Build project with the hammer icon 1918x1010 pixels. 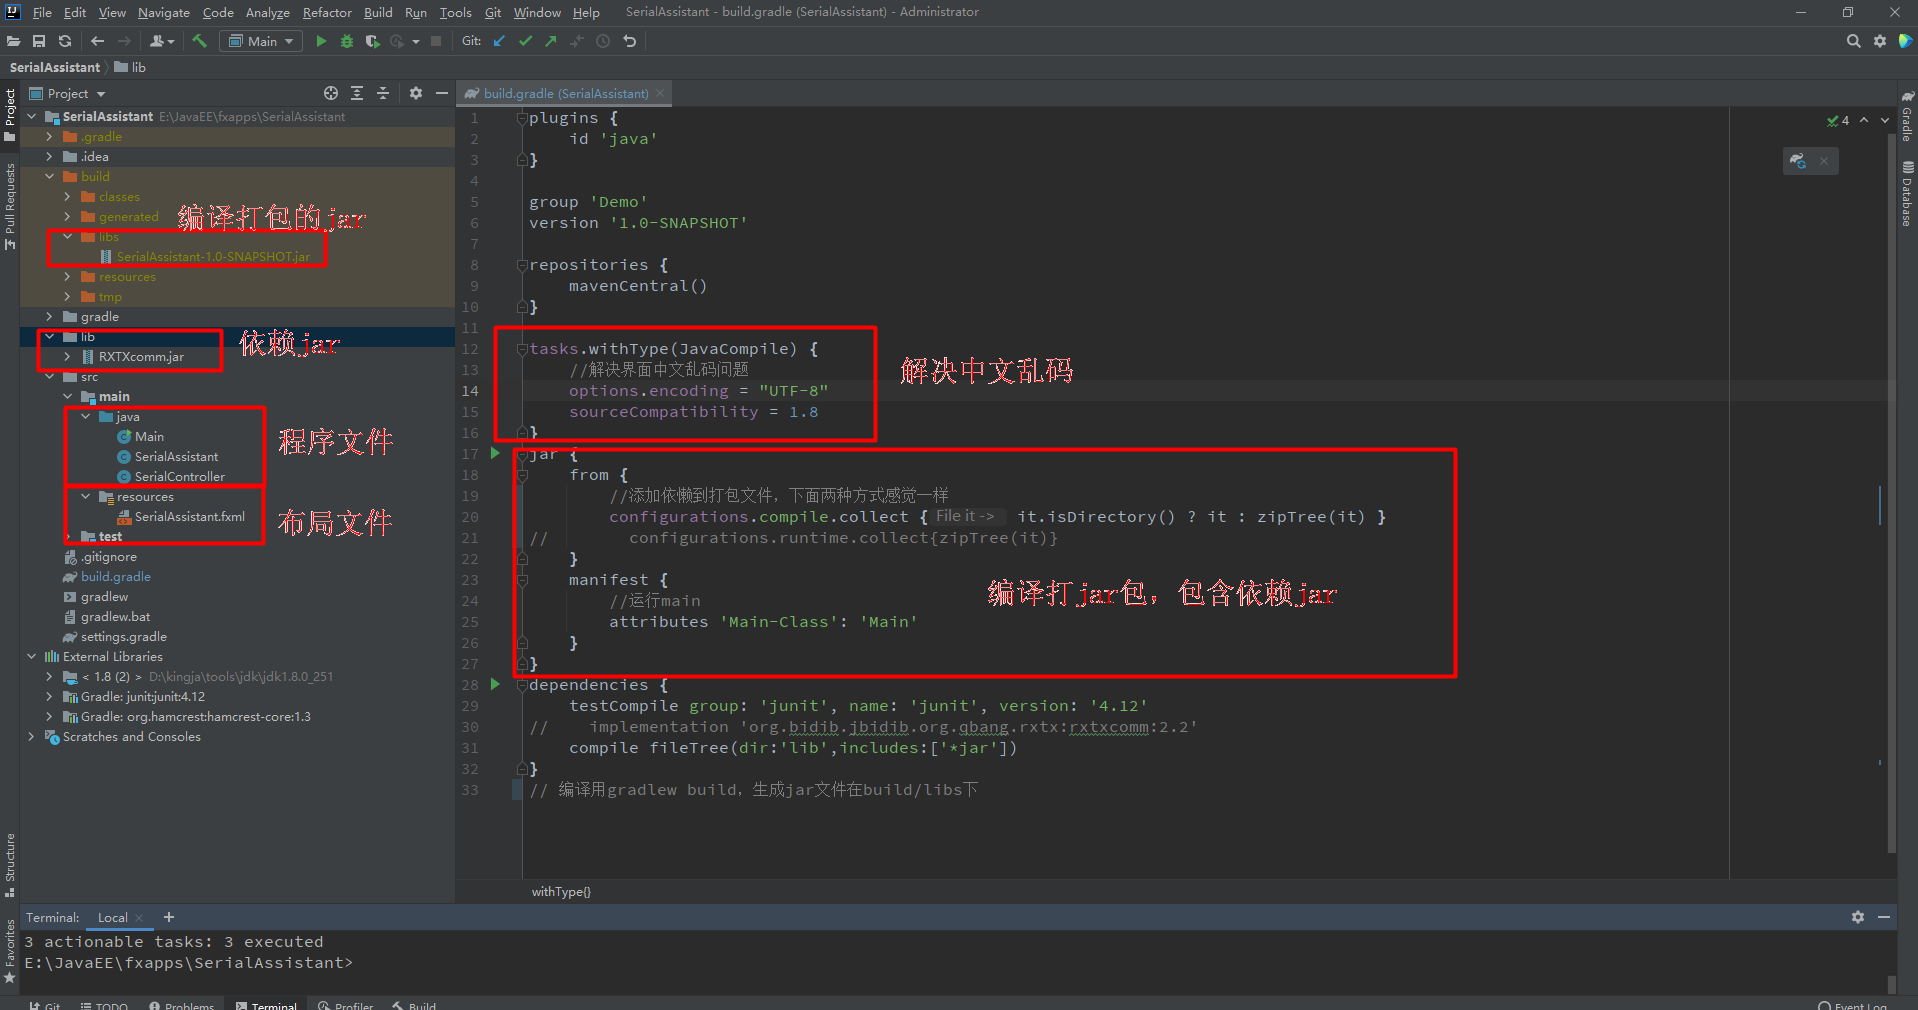(200, 41)
